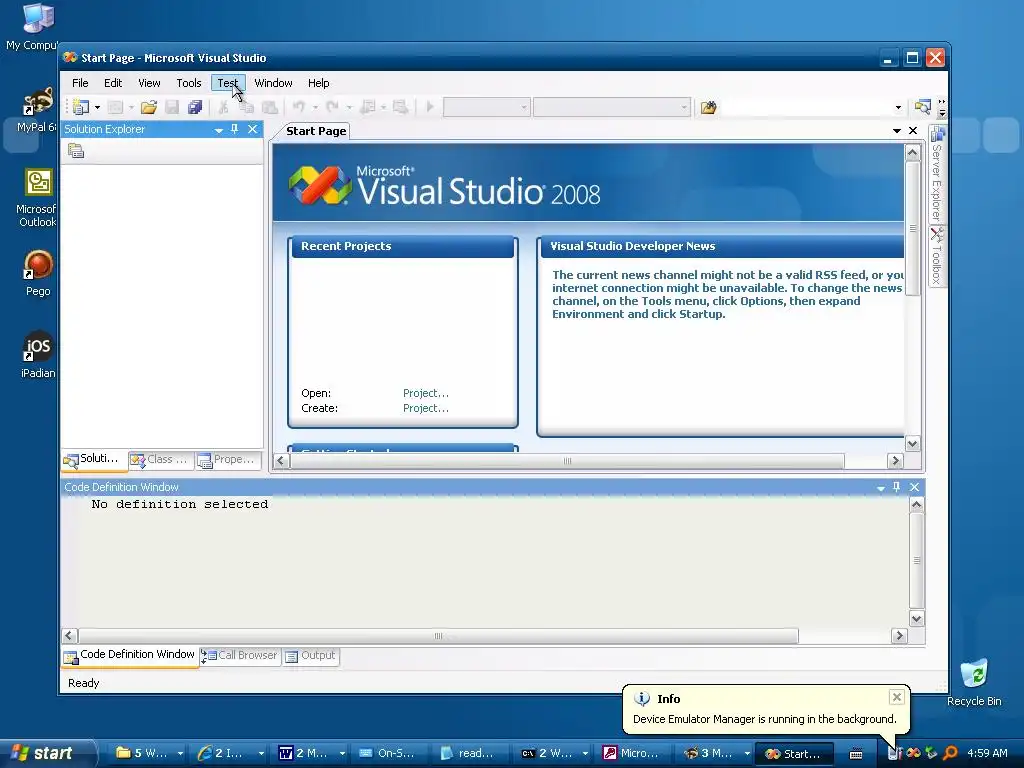Switch to the Output tab

(x=311, y=656)
